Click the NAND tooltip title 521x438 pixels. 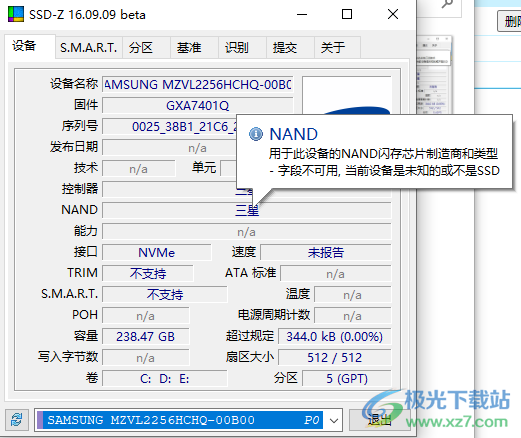coord(293,134)
